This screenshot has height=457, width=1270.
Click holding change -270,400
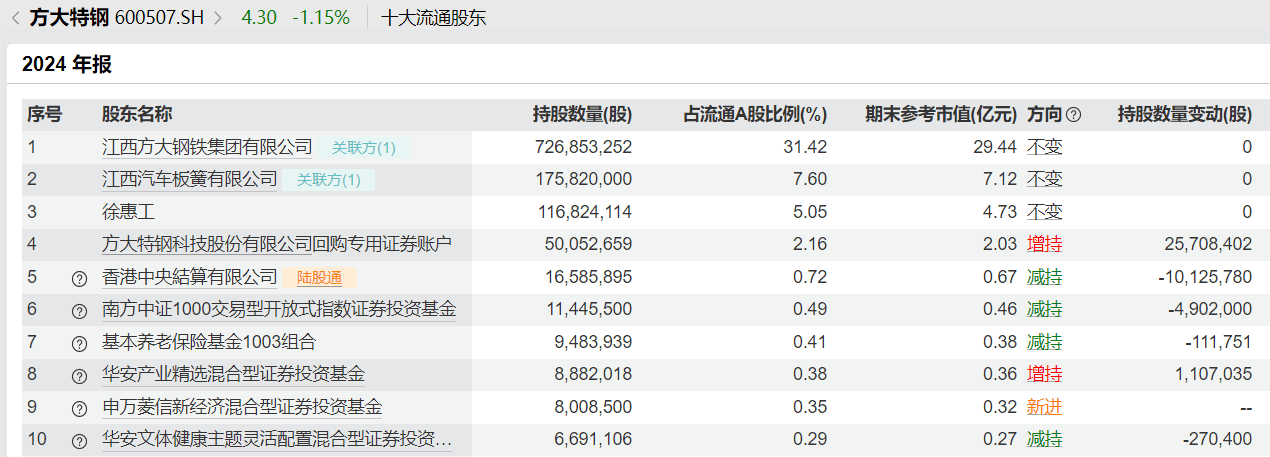pyautogui.click(x=1217, y=439)
